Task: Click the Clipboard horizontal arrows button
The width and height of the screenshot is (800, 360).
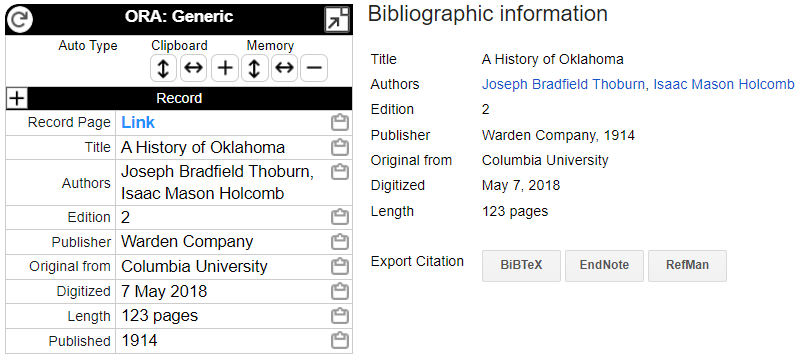Action: [193, 68]
